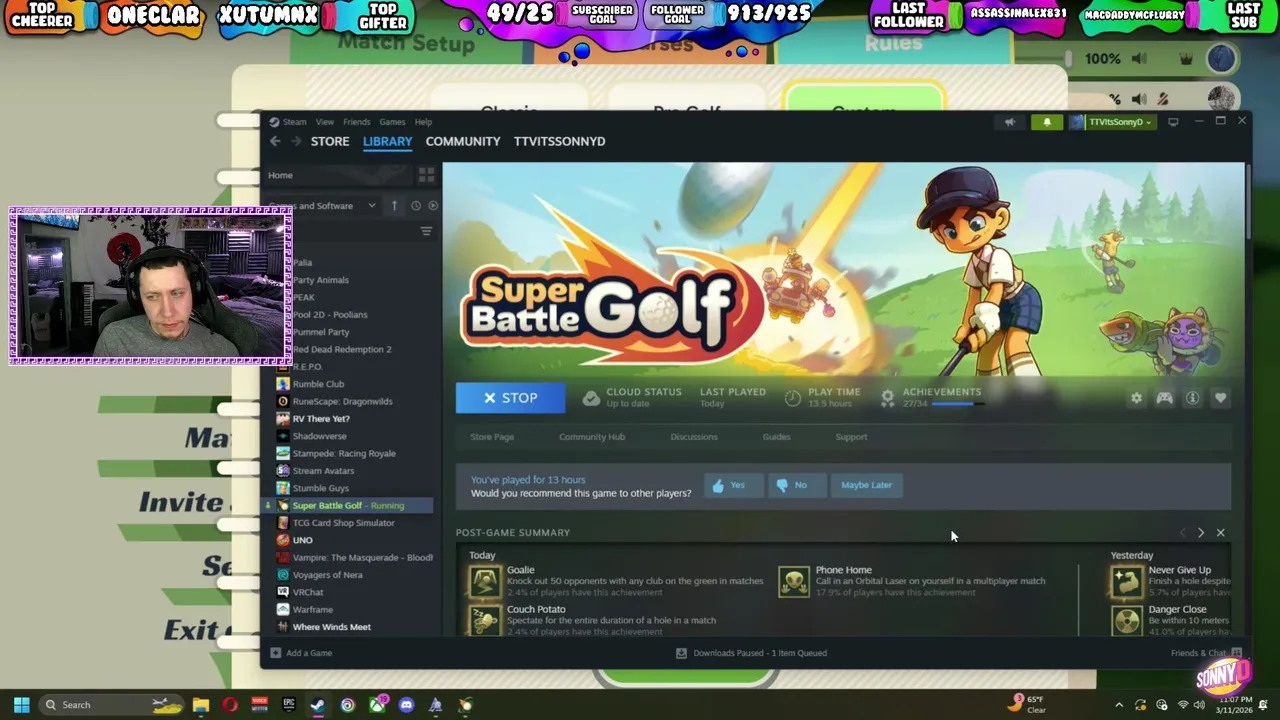Viewport: 1280px width, 720px height.
Task: Toggle Super Battle Golf as favorite
Action: [x=1220, y=398]
